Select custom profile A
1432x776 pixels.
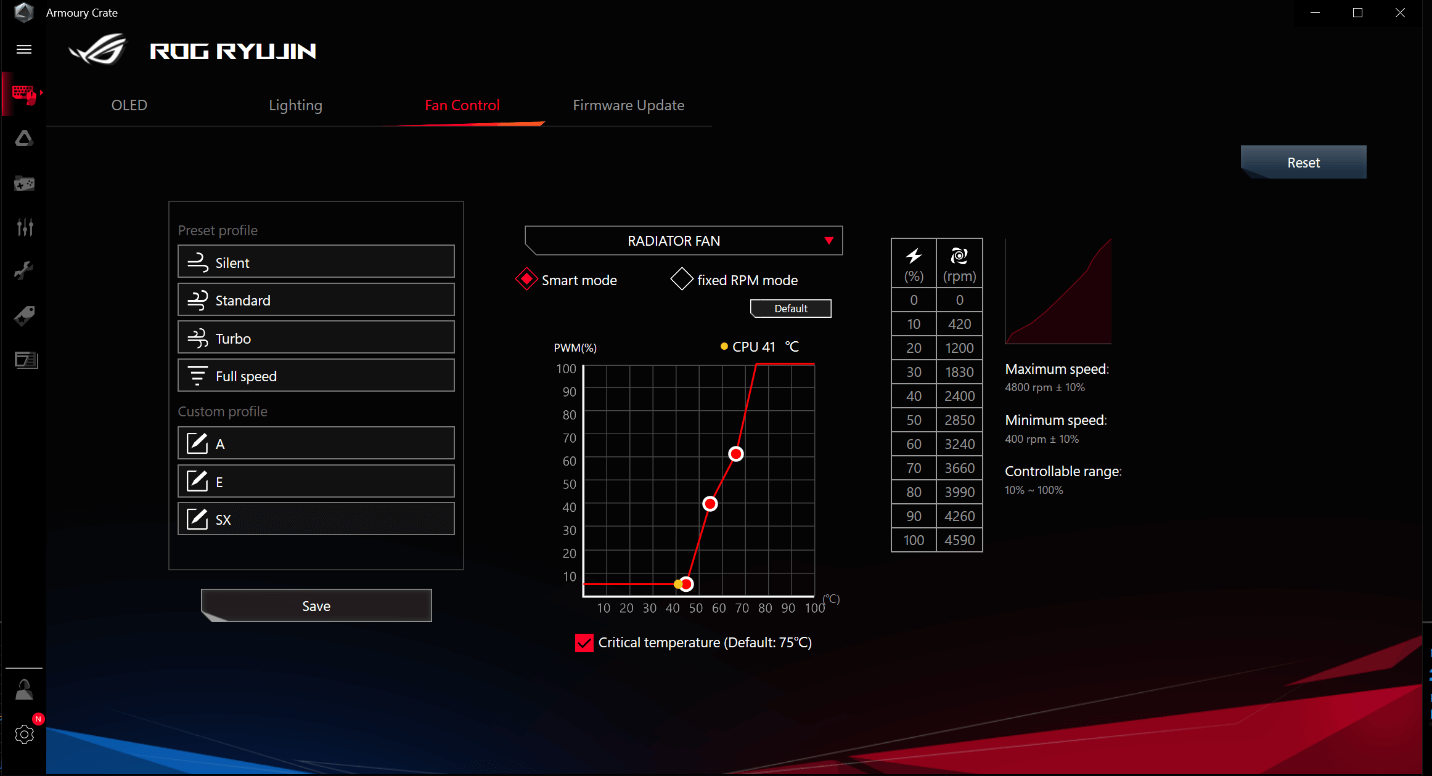316,443
